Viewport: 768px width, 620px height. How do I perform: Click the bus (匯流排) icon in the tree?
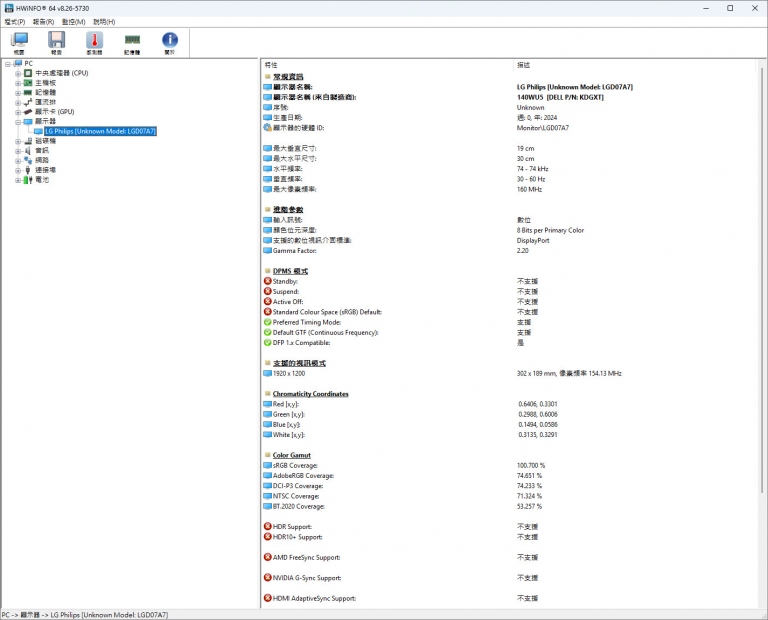28,102
